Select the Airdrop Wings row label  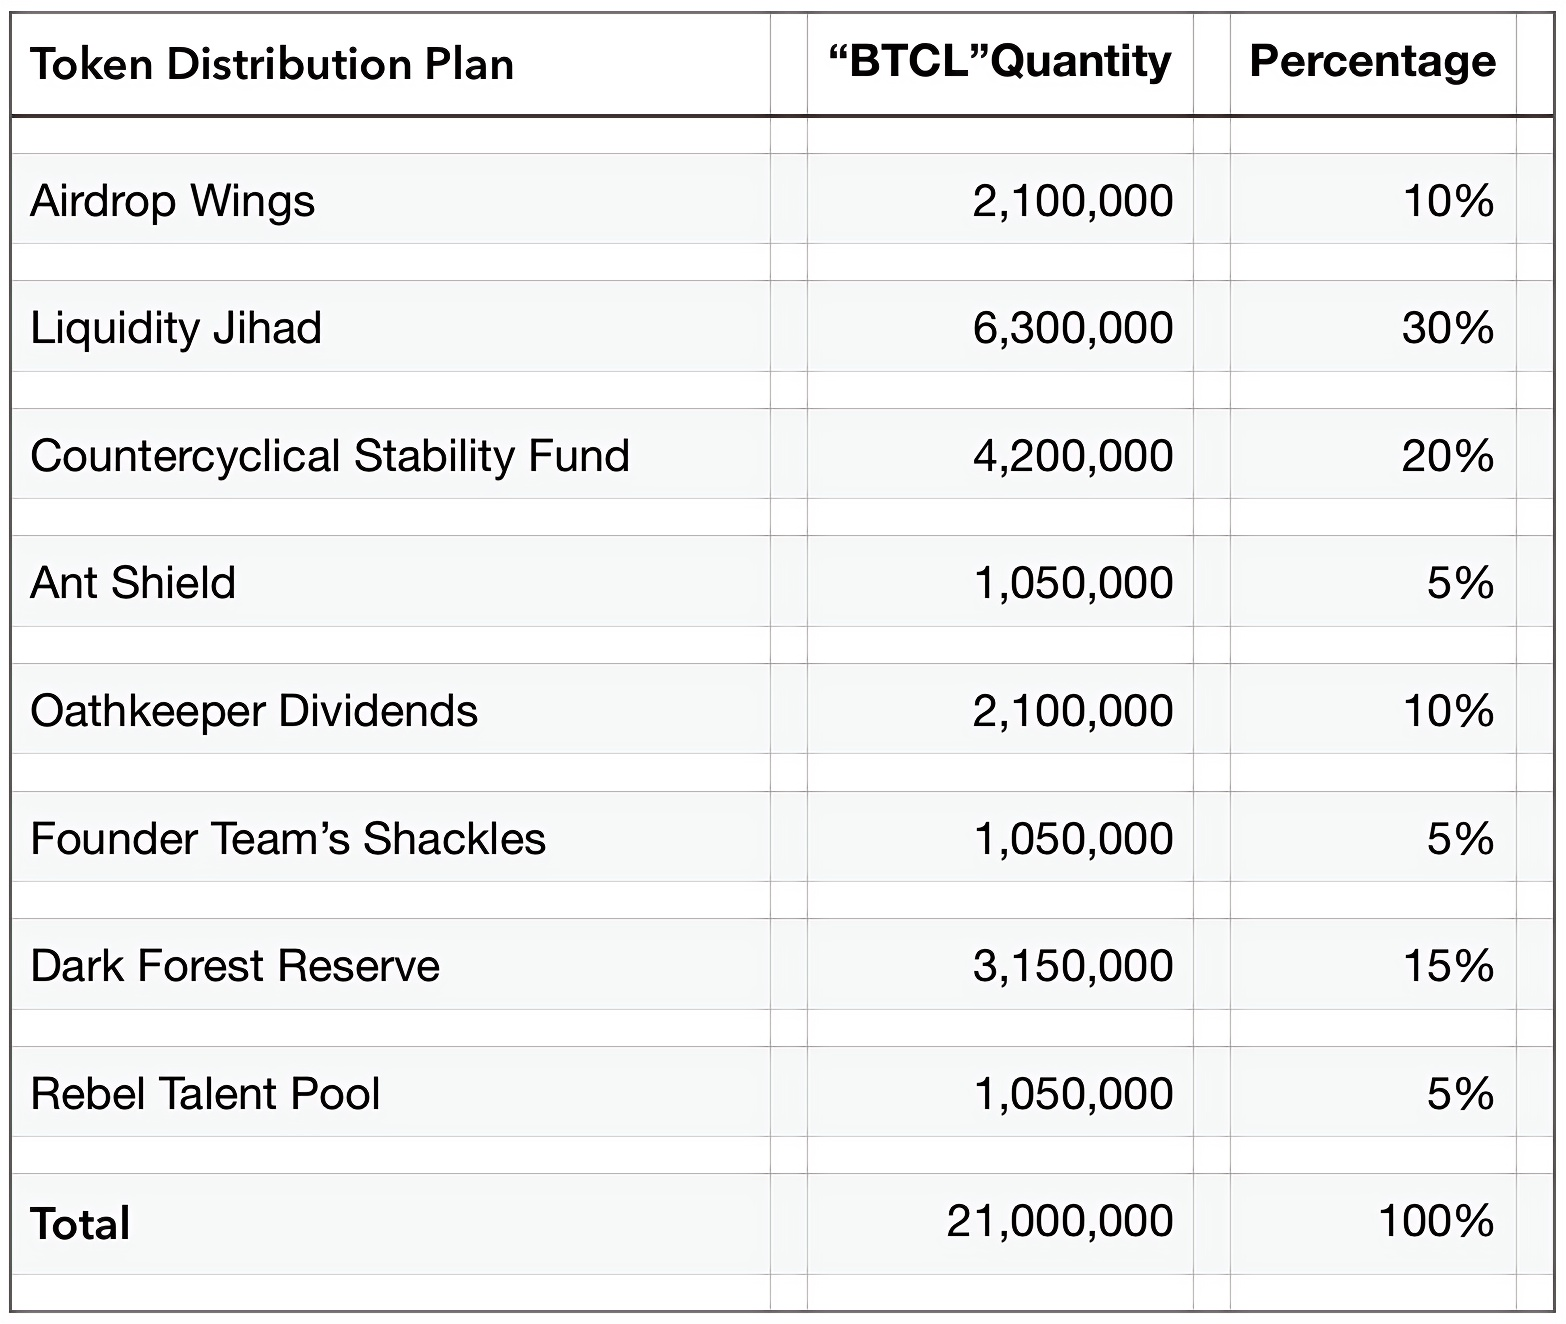(172, 200)
